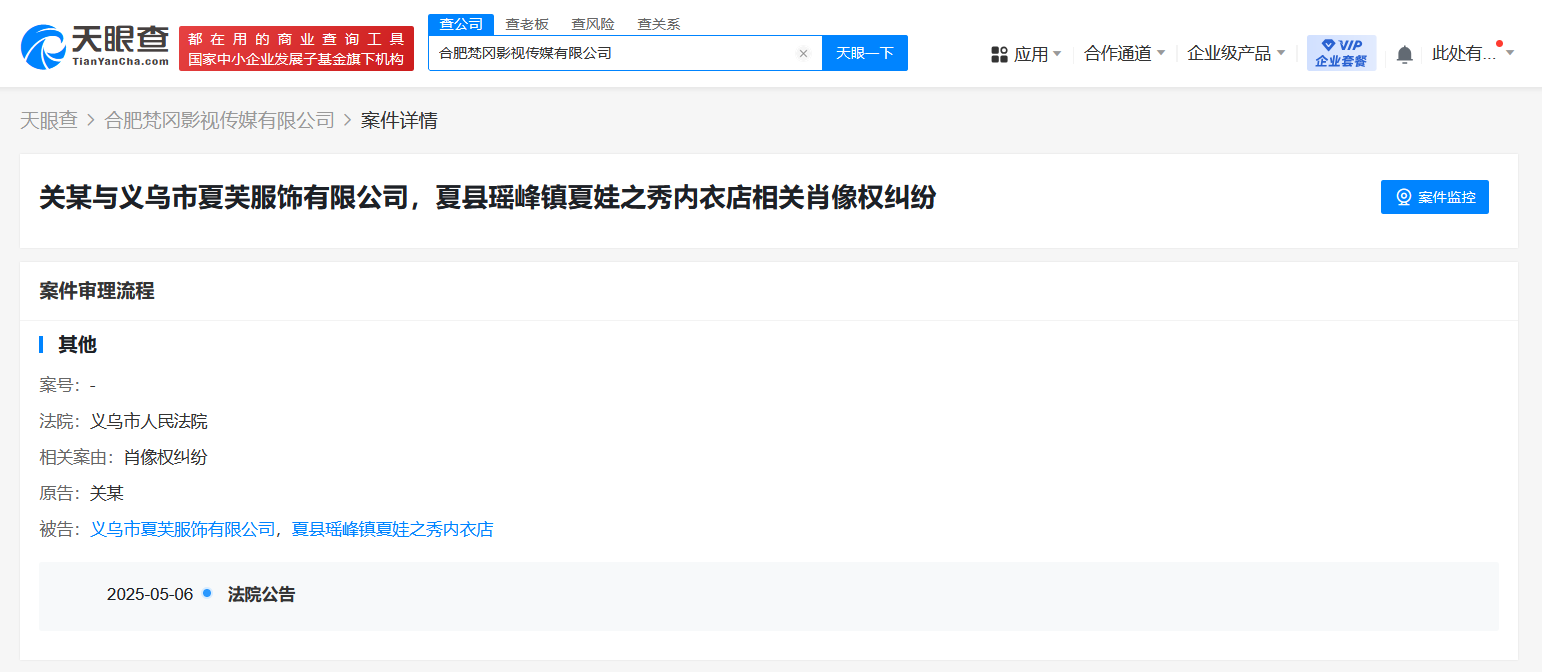Switch to the 查关系 tab
This screenshot has width=1542, height=672.
click(659, 24)
